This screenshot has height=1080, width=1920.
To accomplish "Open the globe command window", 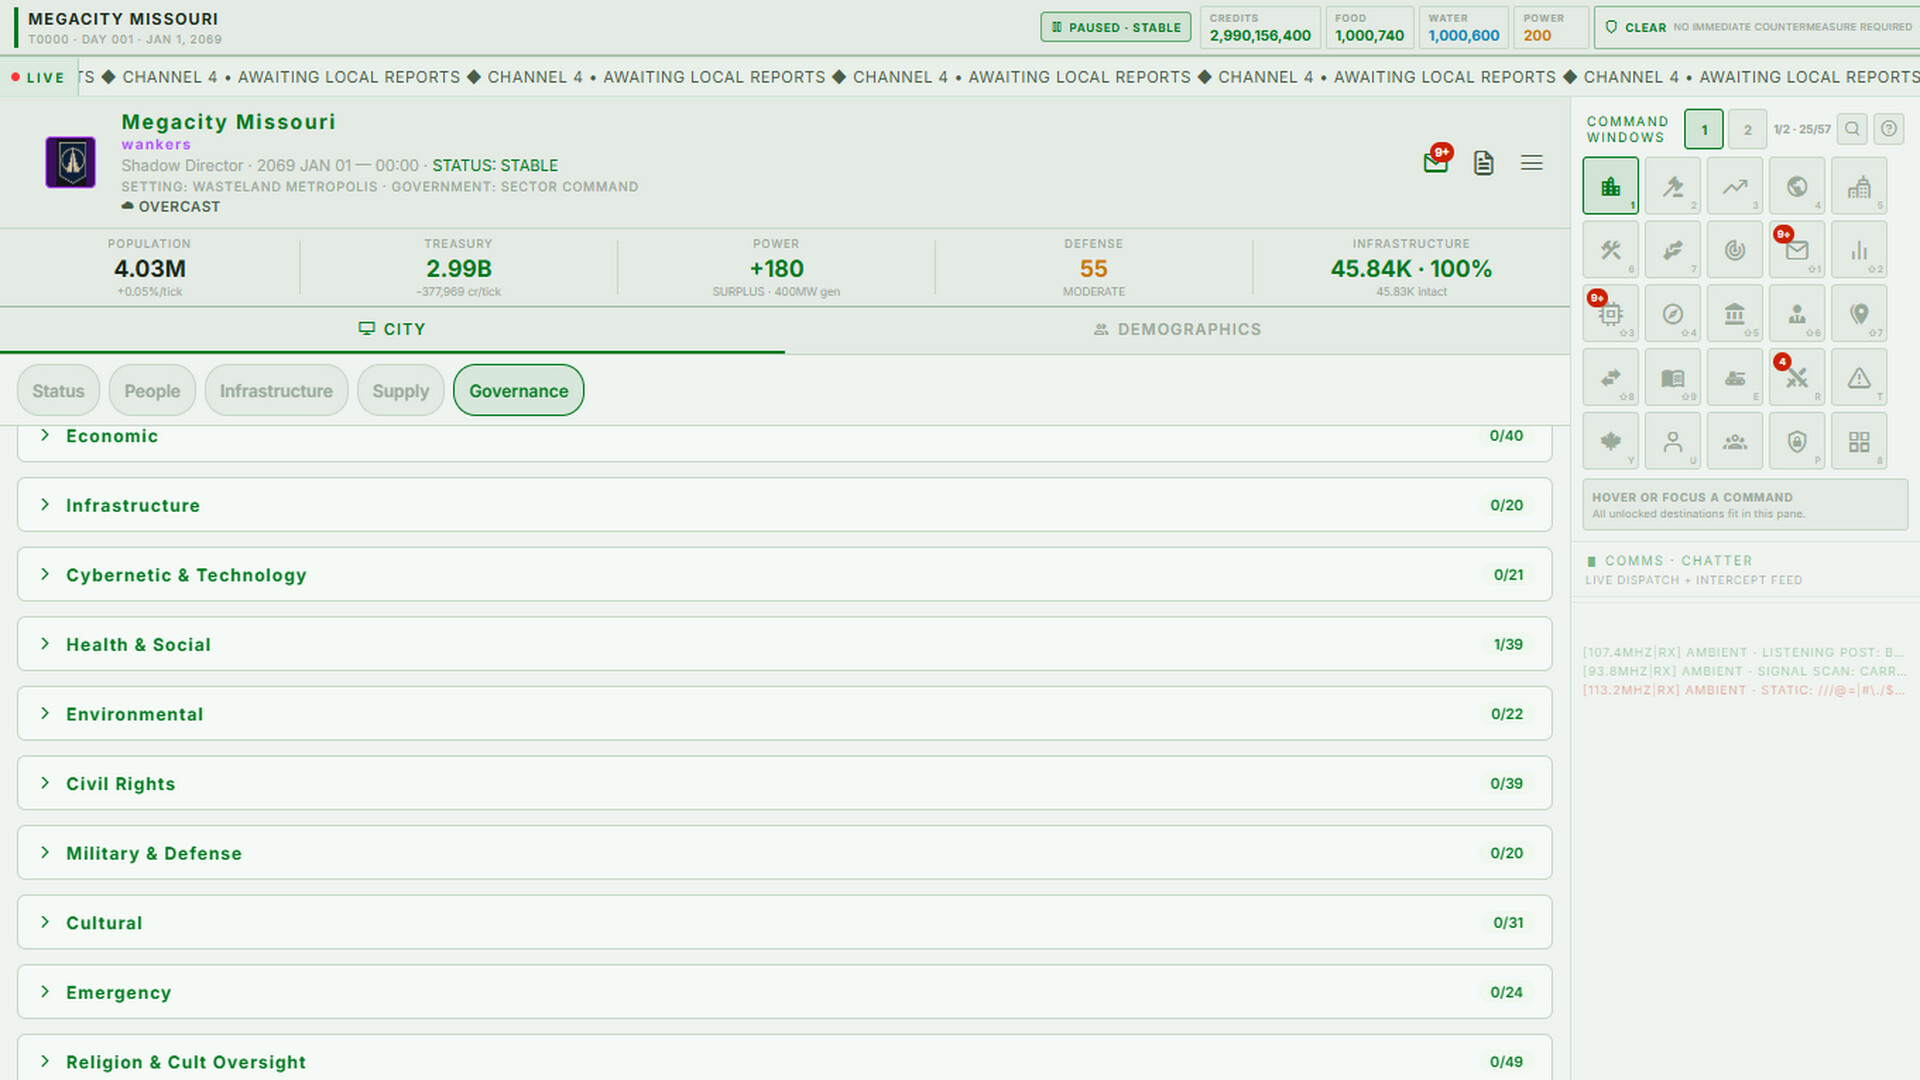I will pos(1796,186).
